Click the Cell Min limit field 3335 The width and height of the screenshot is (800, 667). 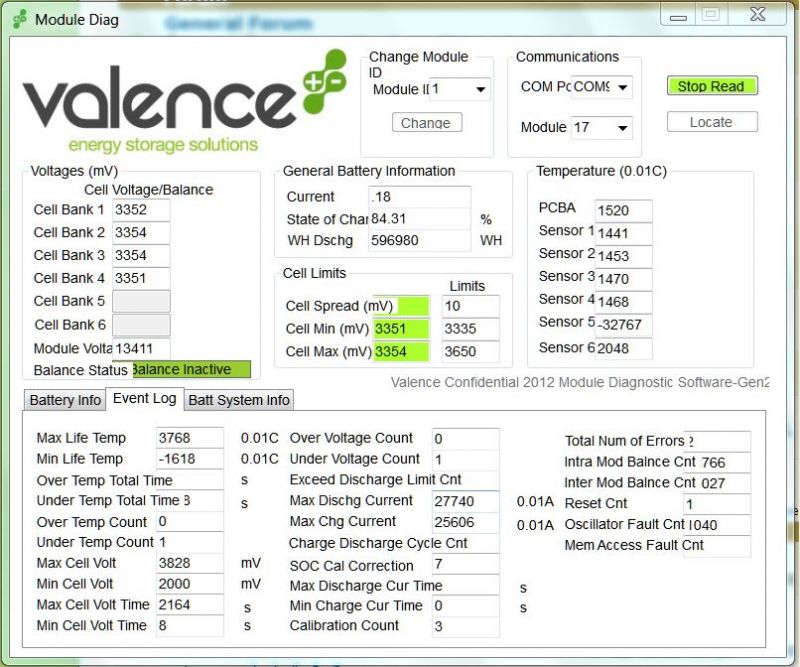coord(470,329)
